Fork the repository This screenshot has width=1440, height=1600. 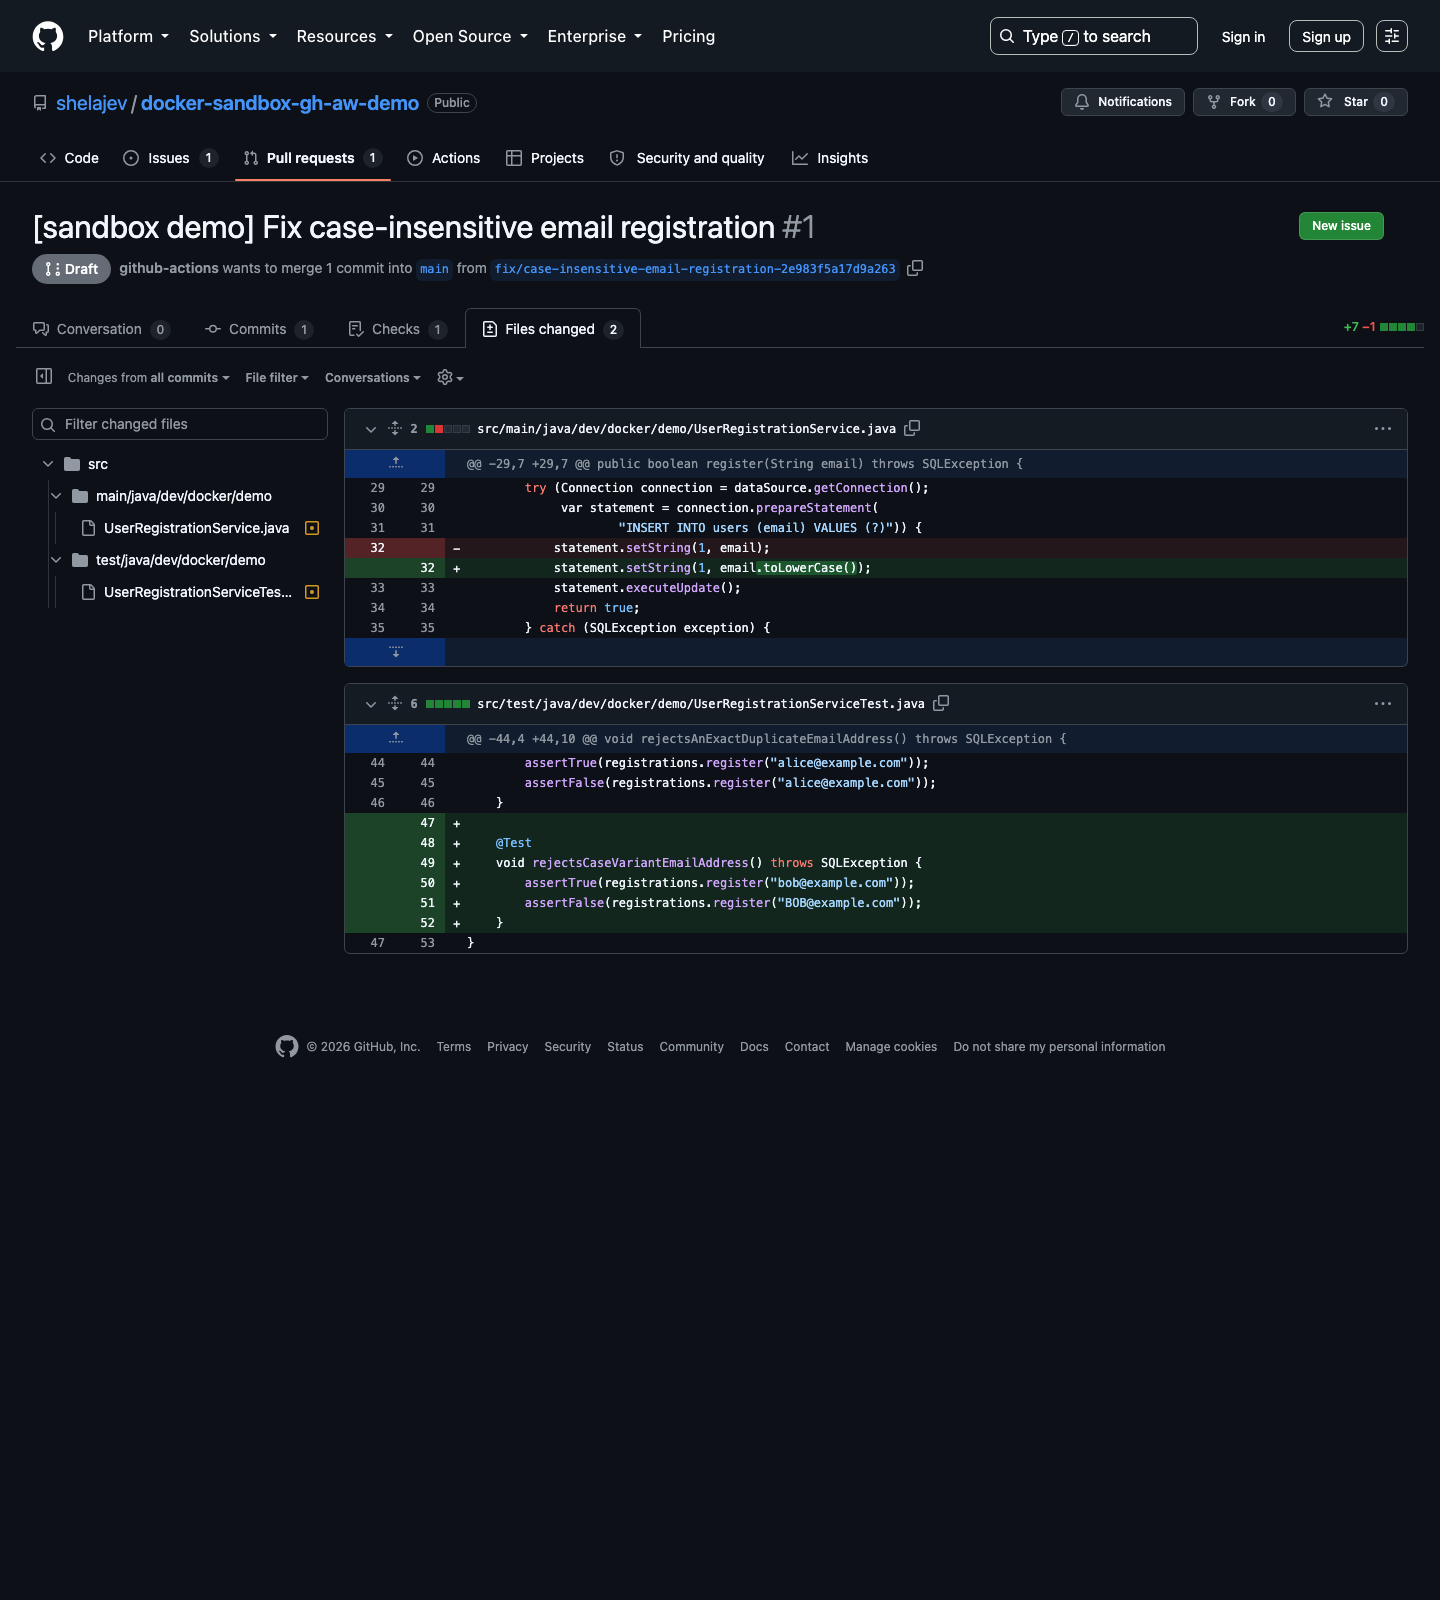tap(1244, 102)
